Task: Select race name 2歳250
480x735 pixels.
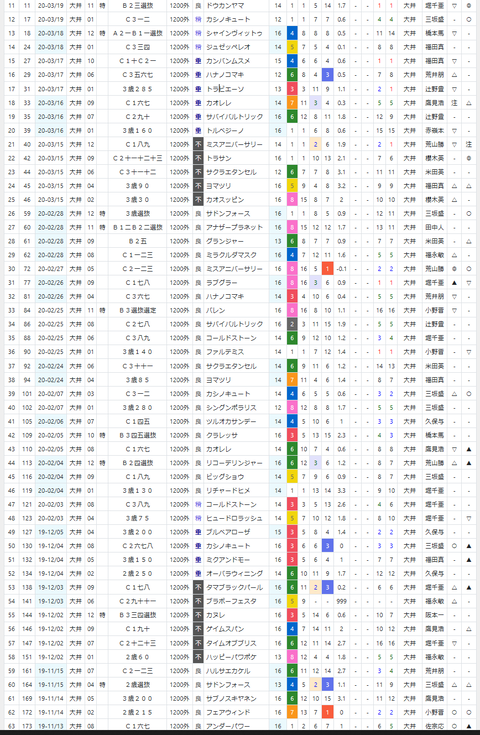Action: pos(138,573)
